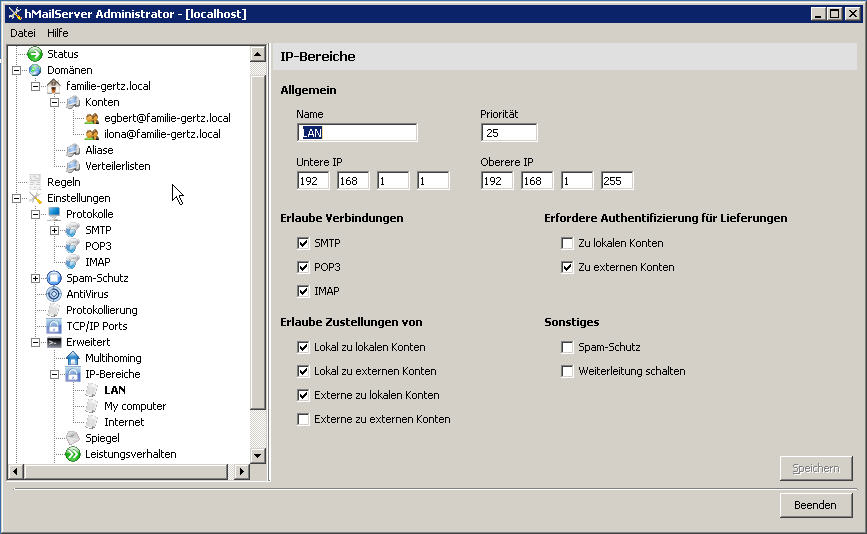This screenshot has height=534, width=867.
Task: Expand the Spam-Schutz tree node
Action: 35,278
